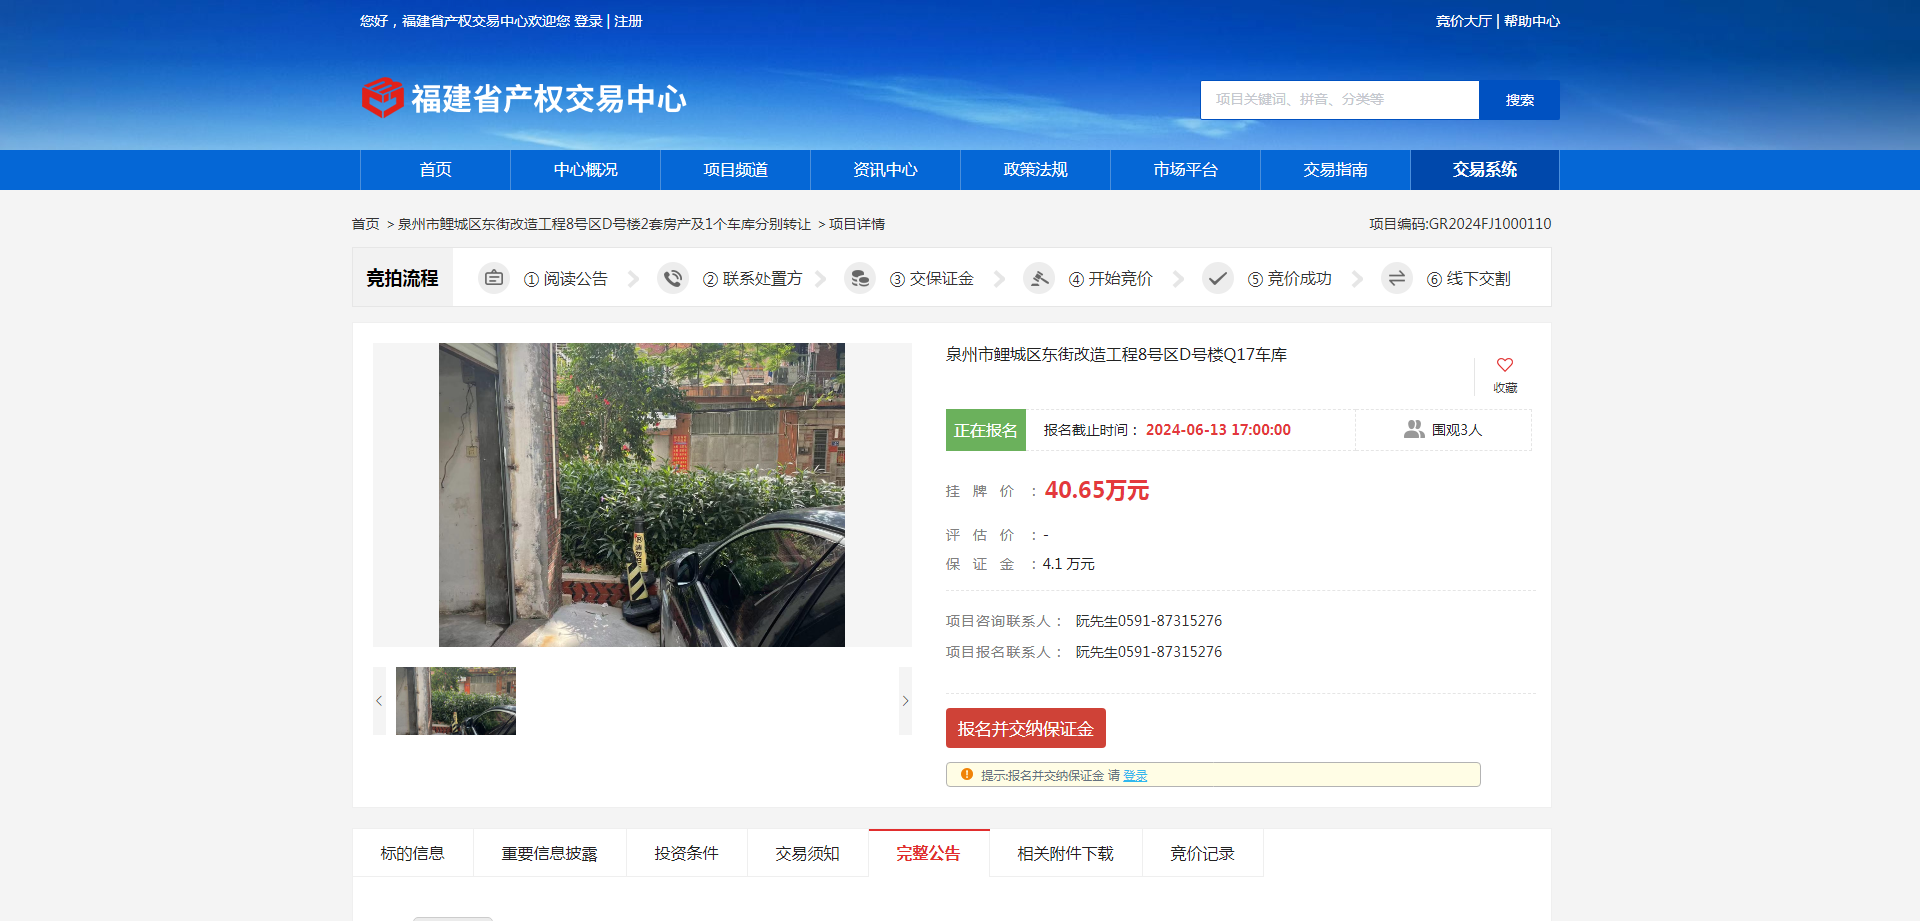Open 政策法规 navigation item
The width and height of the screenshot is (1920, 921).
(x=1035, y=170)
